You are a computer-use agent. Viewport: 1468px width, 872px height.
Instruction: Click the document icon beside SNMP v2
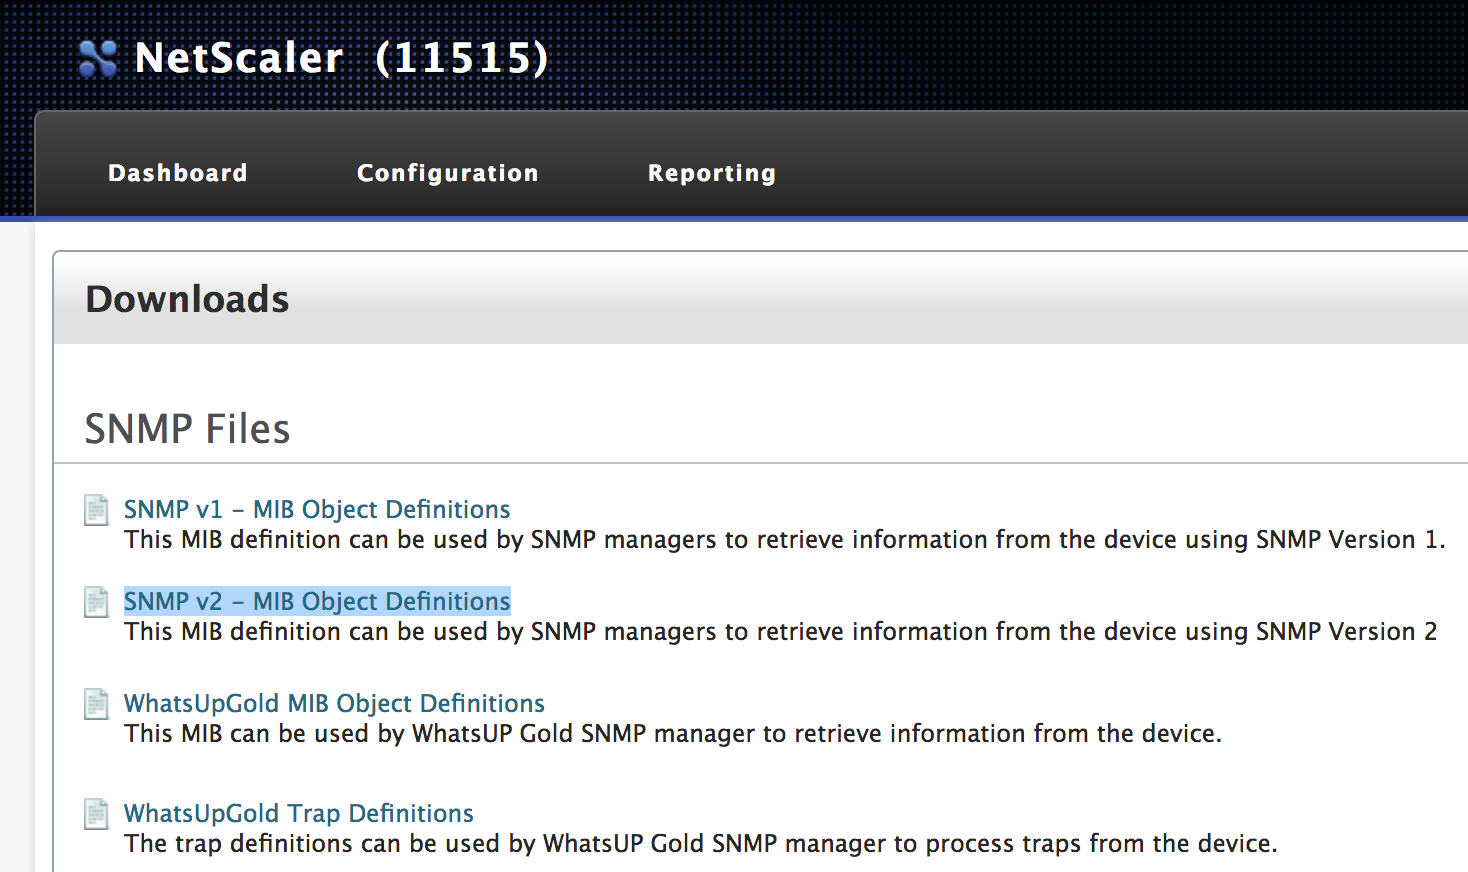[95, 602]
